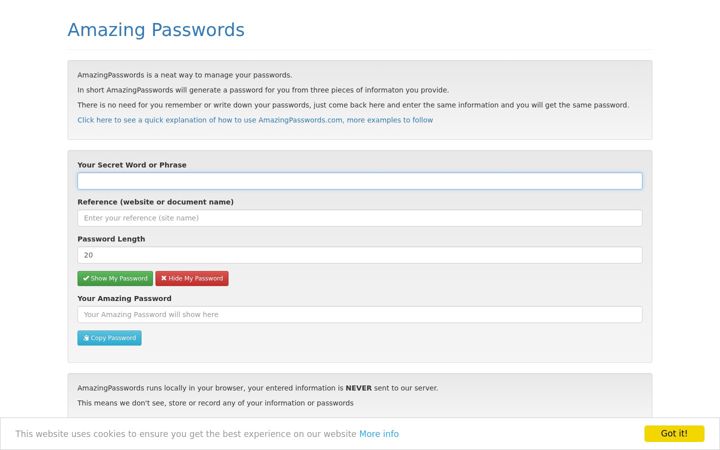
Task: Click the green Show My Password button
Action: point(115,278)
